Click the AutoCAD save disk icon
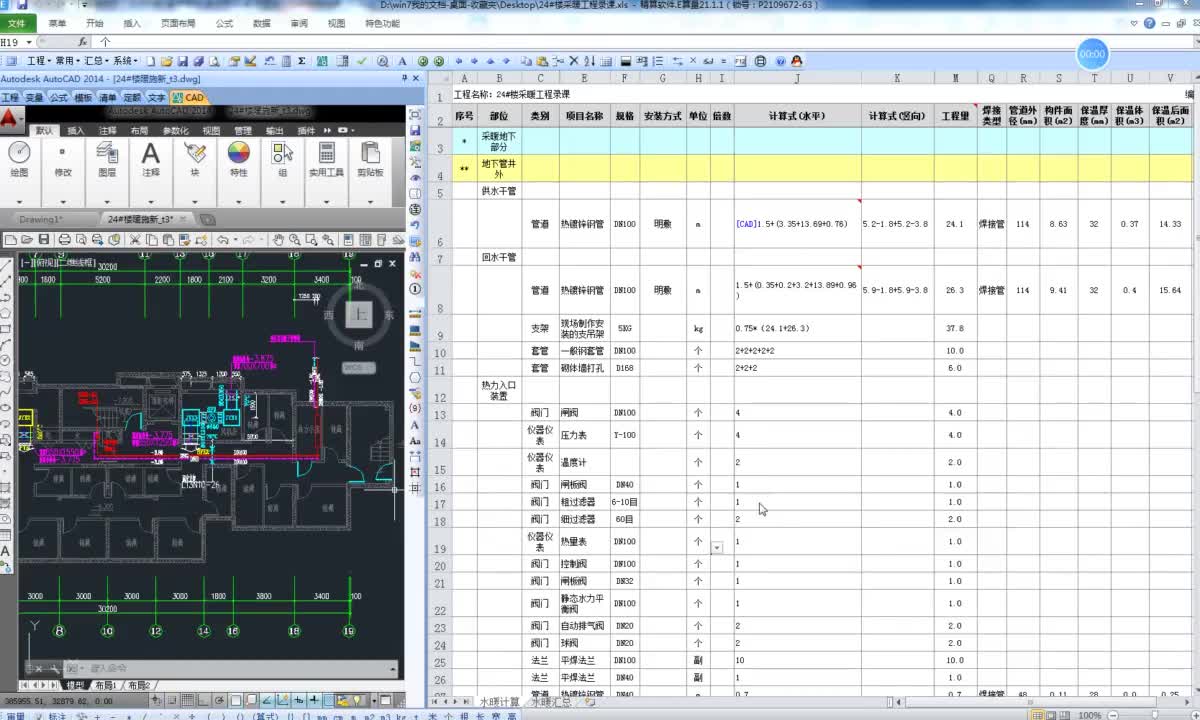The image size is (1200, 720). 43,240
